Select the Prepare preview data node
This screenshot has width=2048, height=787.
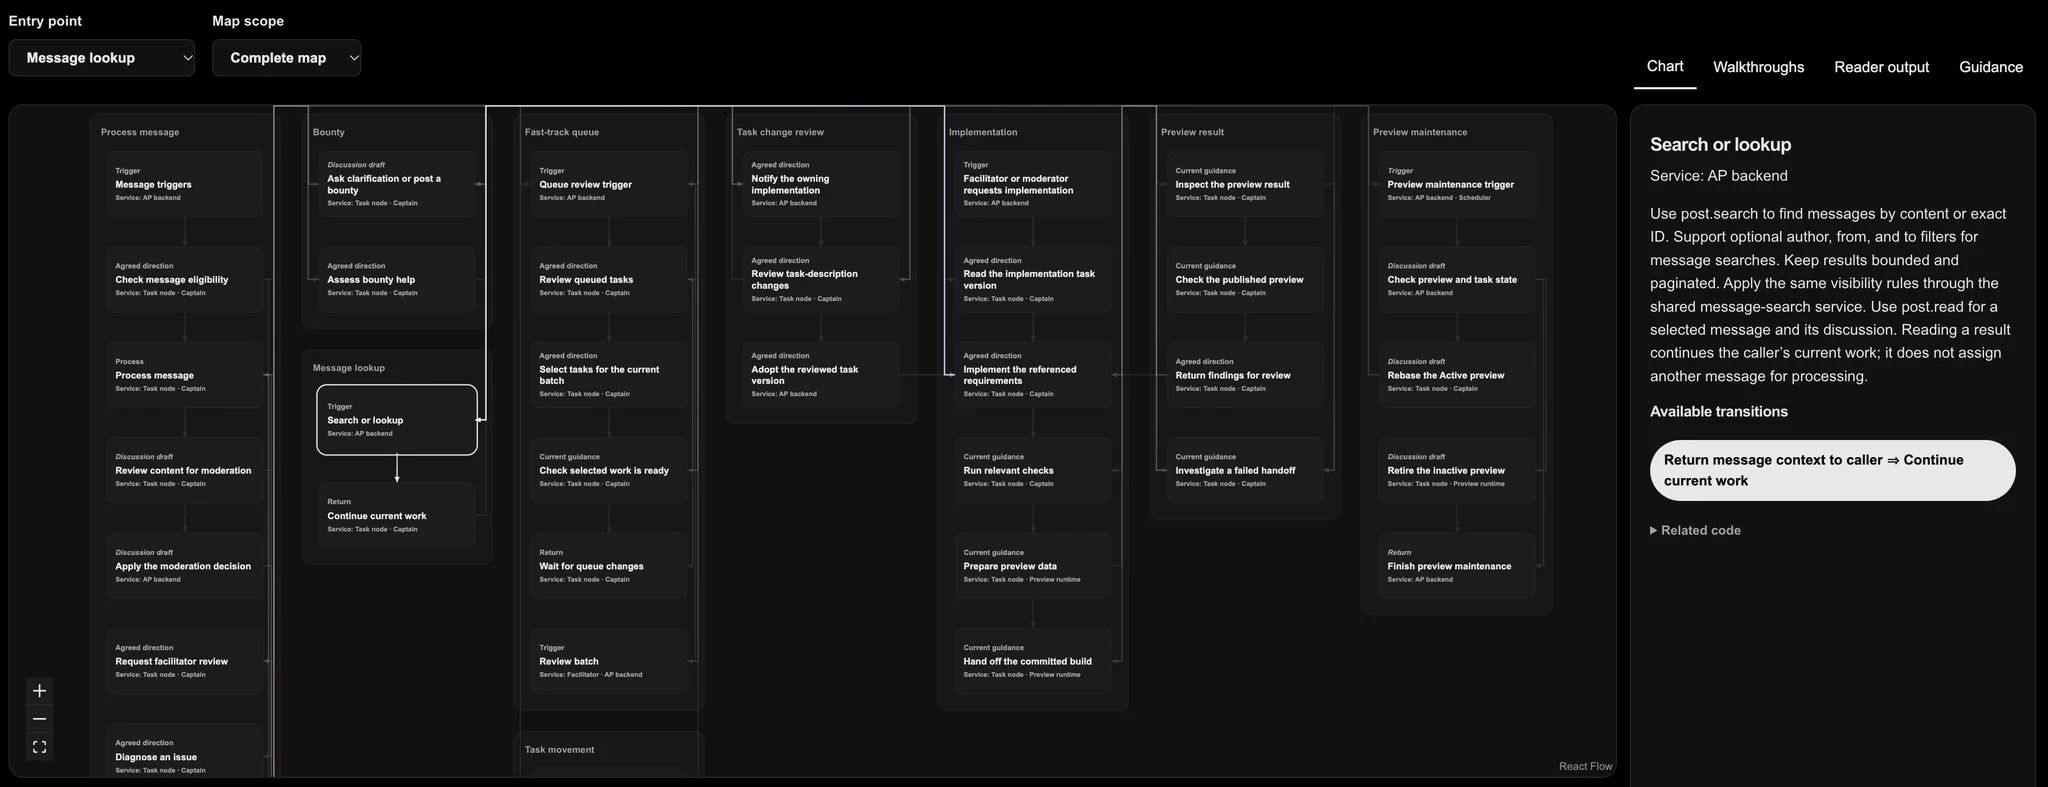tap(1033, 566)
